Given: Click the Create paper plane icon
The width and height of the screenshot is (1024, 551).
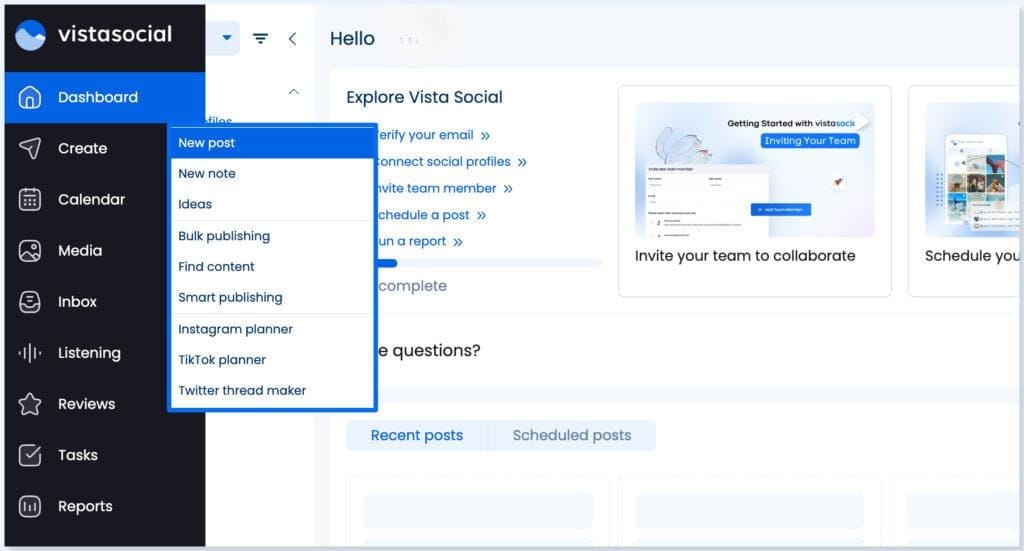Looking at the screenshot, I should (x=29, y=148).
